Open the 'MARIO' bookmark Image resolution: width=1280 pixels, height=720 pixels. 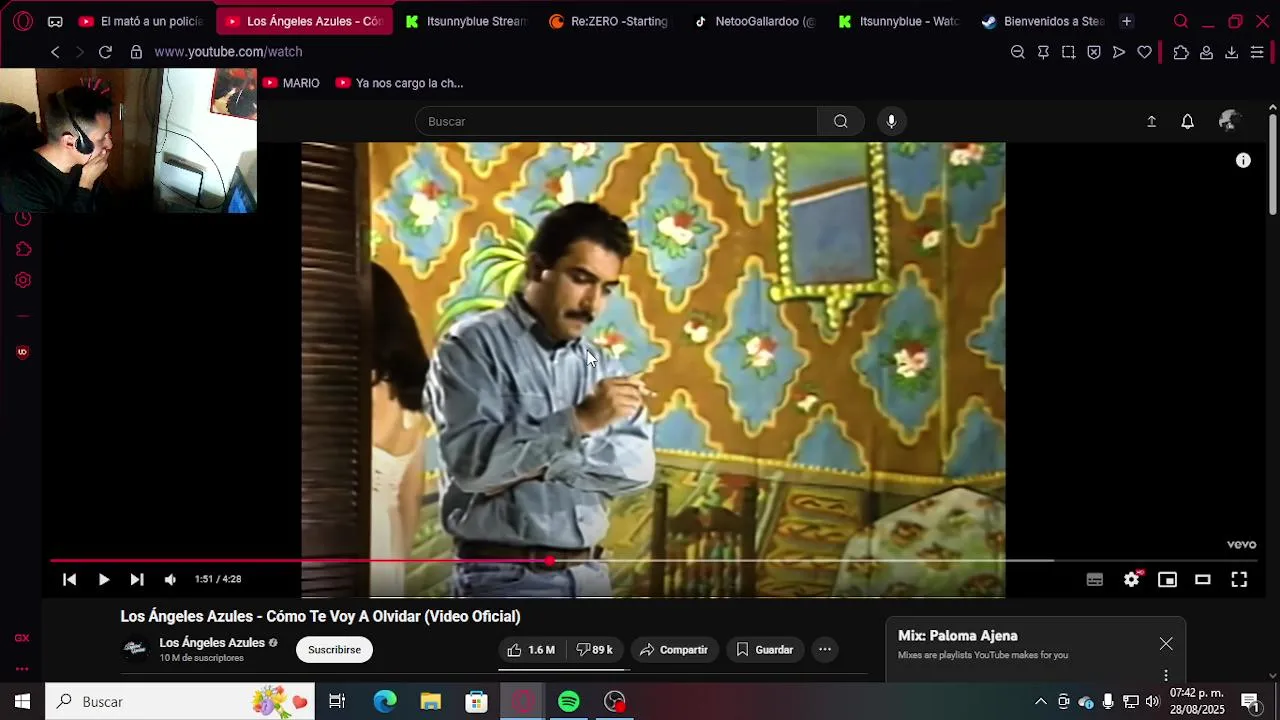(291, 83)
